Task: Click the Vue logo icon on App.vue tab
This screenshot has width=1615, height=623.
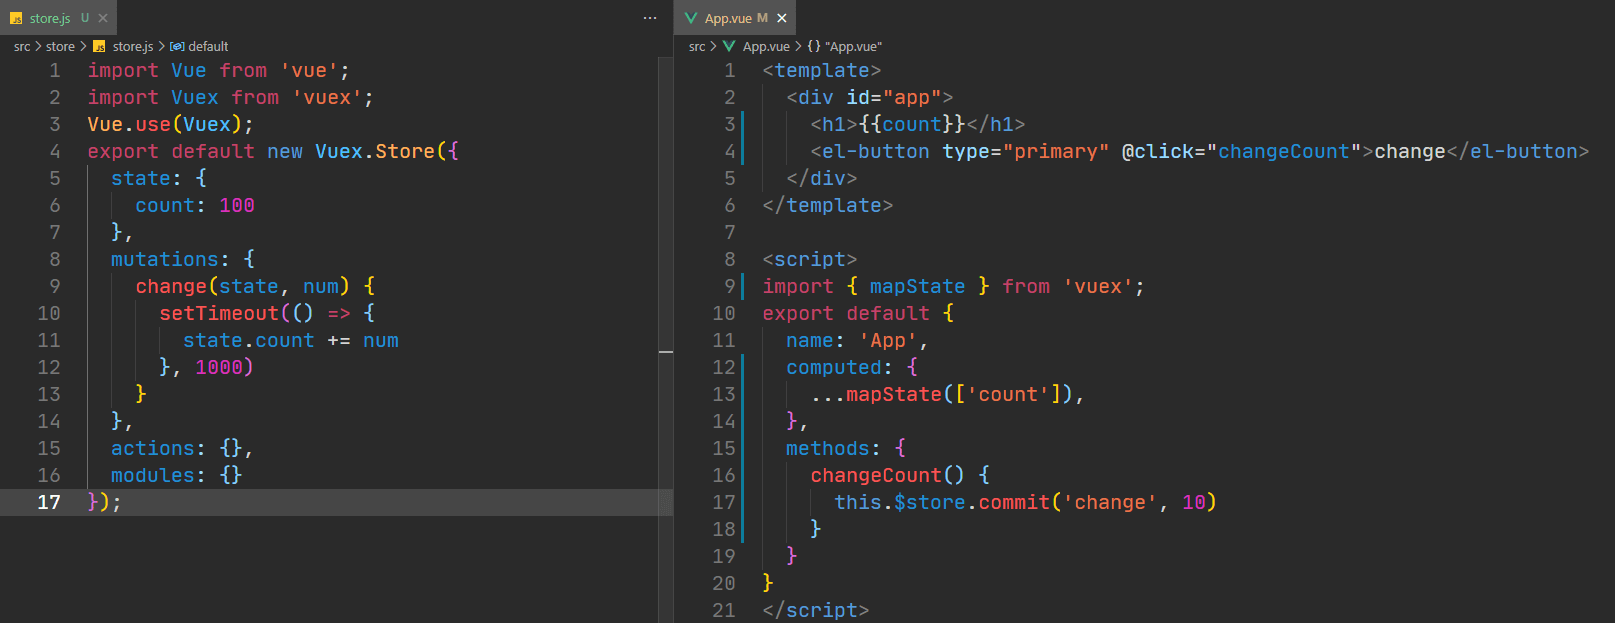Action: (691, 18)
